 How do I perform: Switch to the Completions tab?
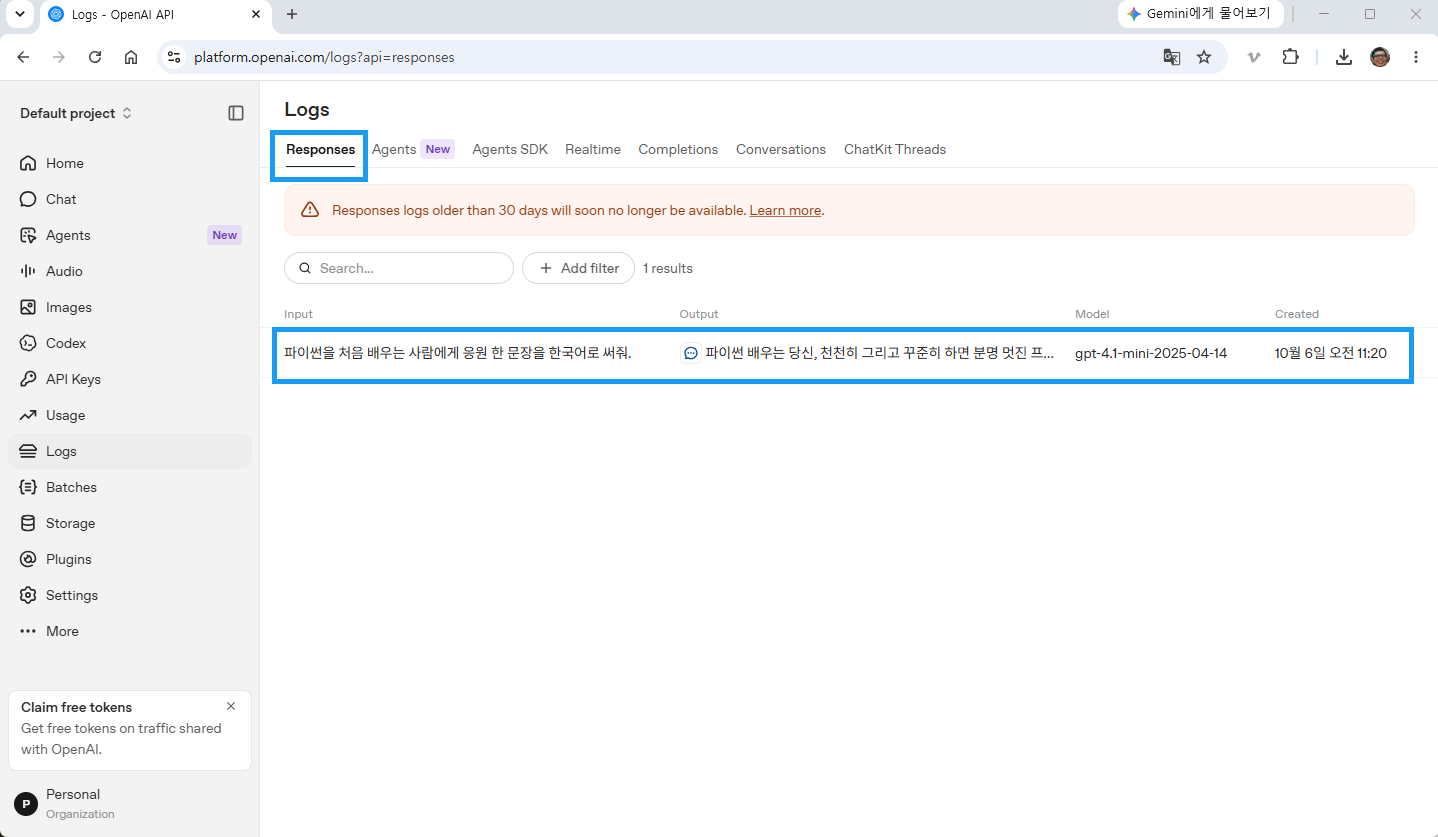tap(678, 149)
